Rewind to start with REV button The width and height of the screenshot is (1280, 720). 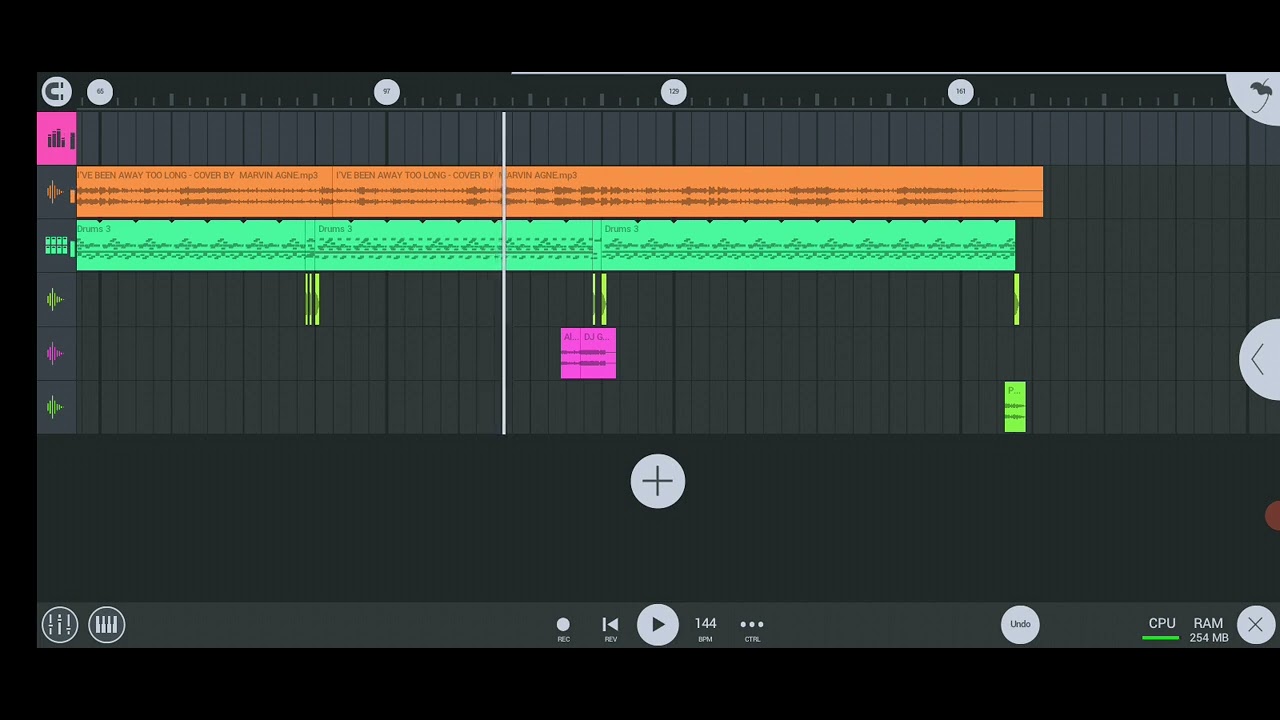click(x=610, y=628)
